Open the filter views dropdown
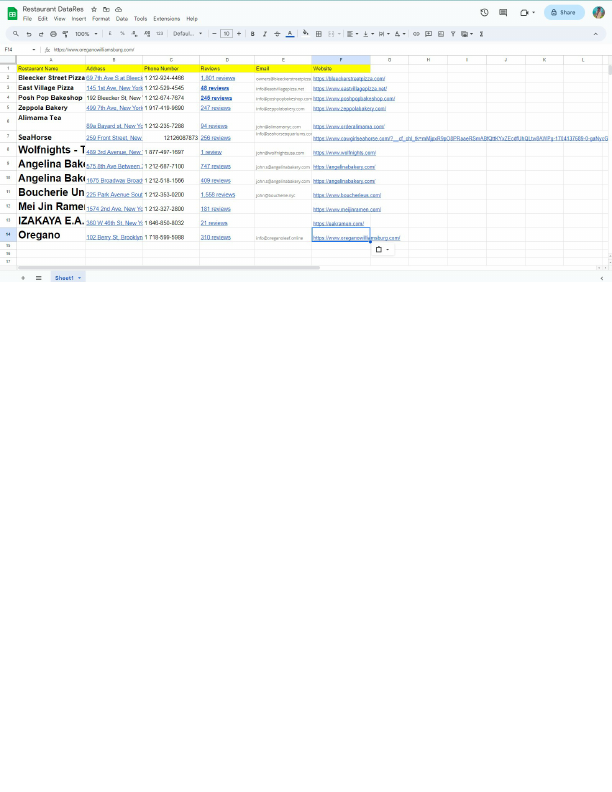Image resolution: width=612 pixels, height=792 pixels. (x=467, y=34)
